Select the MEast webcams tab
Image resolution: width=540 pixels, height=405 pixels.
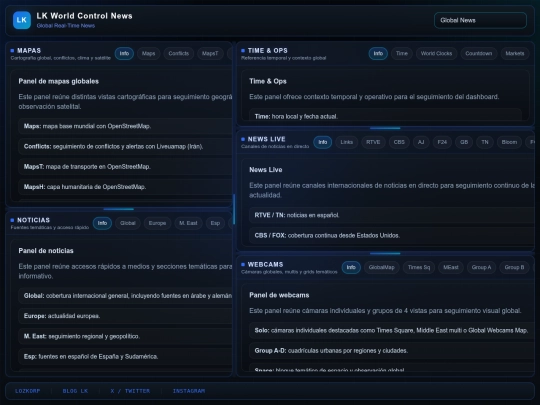451,267
